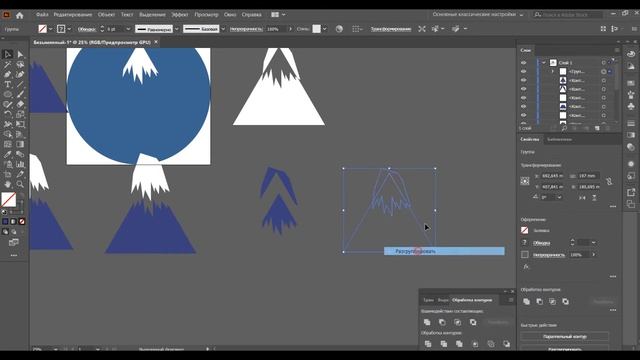The width and height of the screenshot is (640, 360).
Task: Expand the <Груп...> sublayer
Action: 553,71
